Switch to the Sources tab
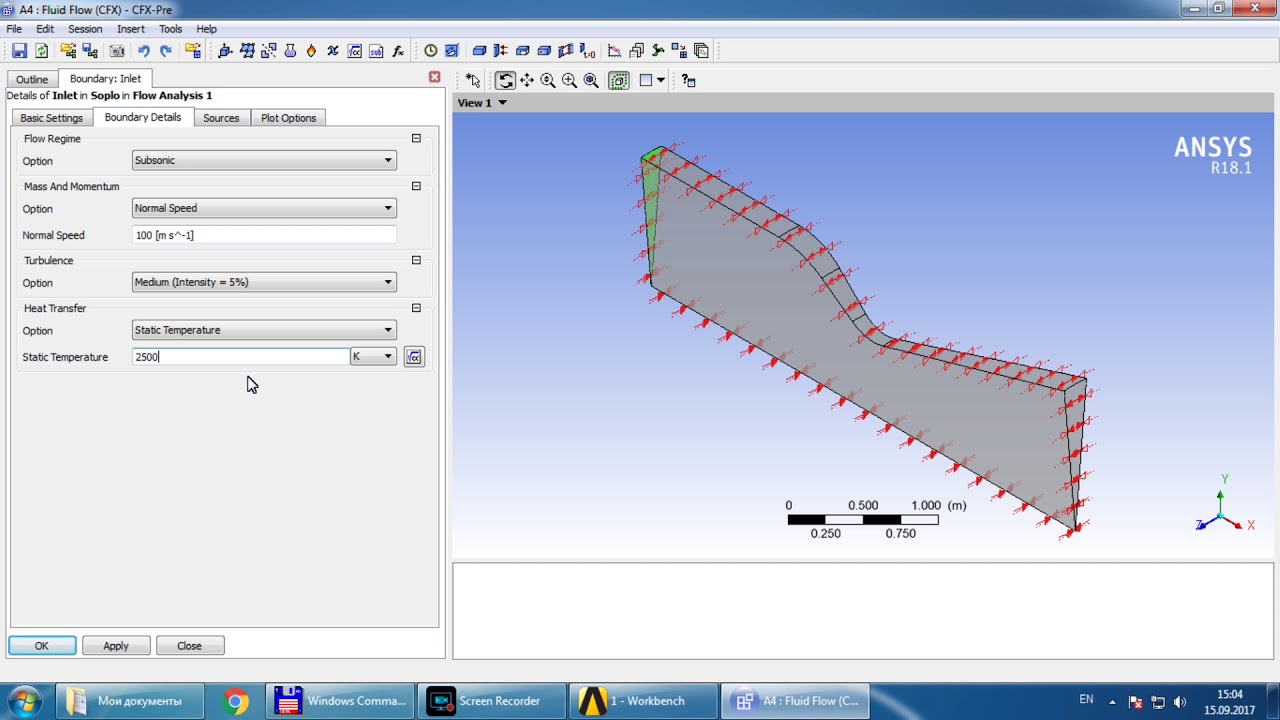Viewport: 1280px width, 720px height. point(221,118)
